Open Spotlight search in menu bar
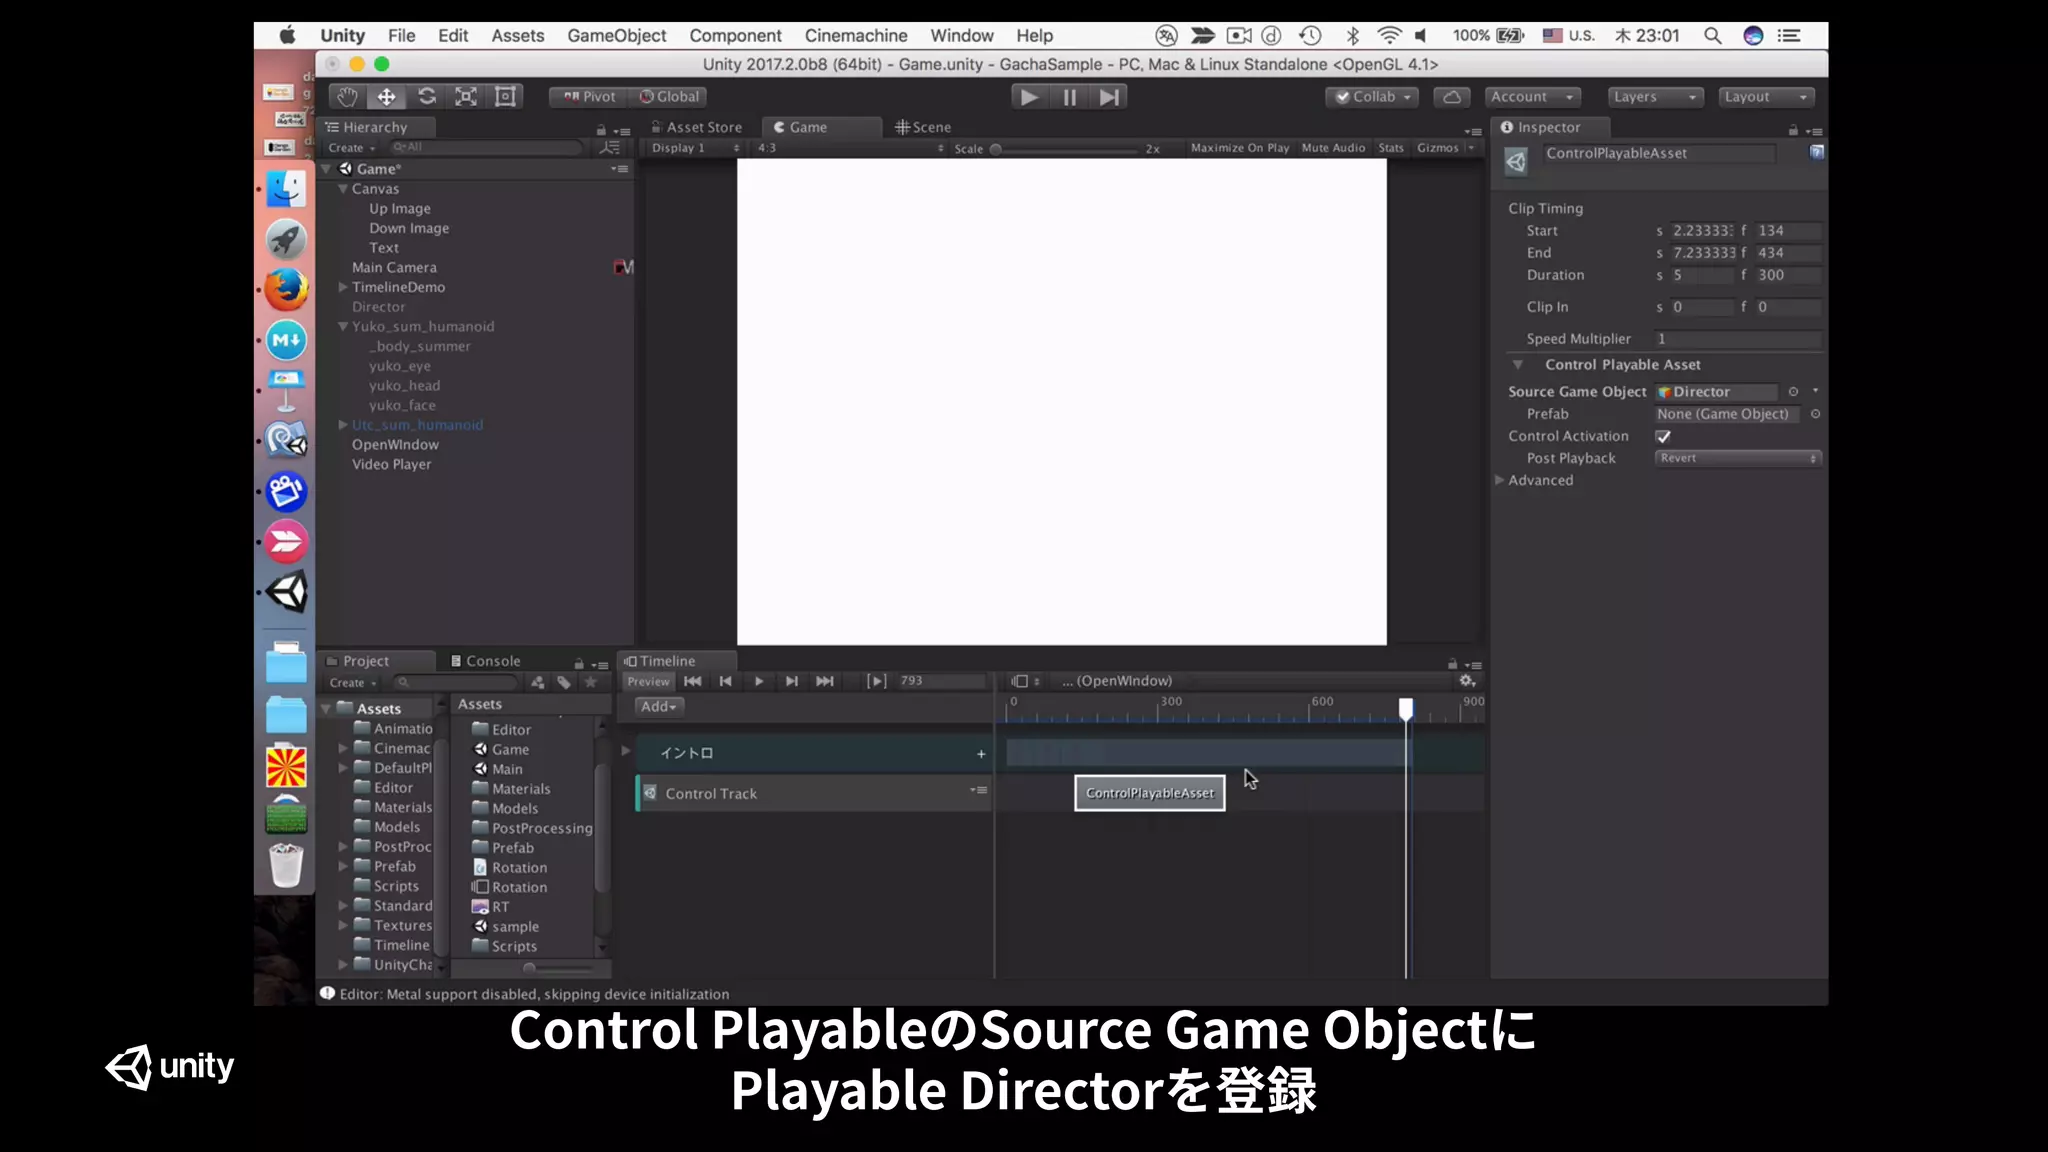The height and width of the screenshot is (1152, 2048). [x=1712, y=35]
